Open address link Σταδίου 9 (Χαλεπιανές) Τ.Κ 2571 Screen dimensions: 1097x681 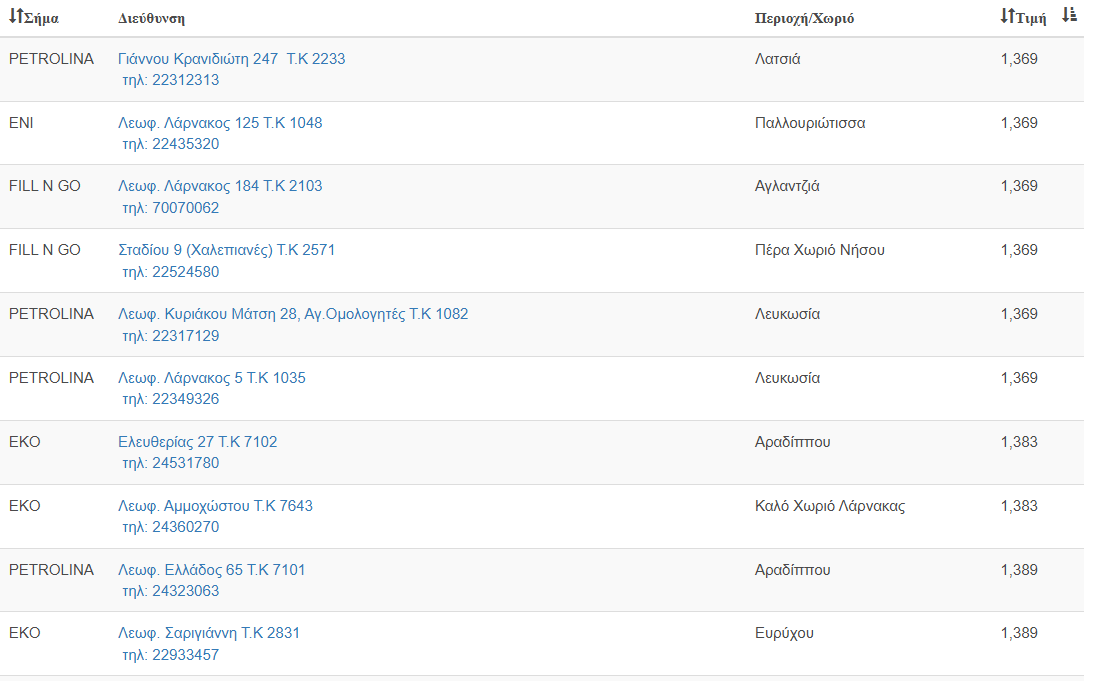pyautogui.click(x=227, y=250)
